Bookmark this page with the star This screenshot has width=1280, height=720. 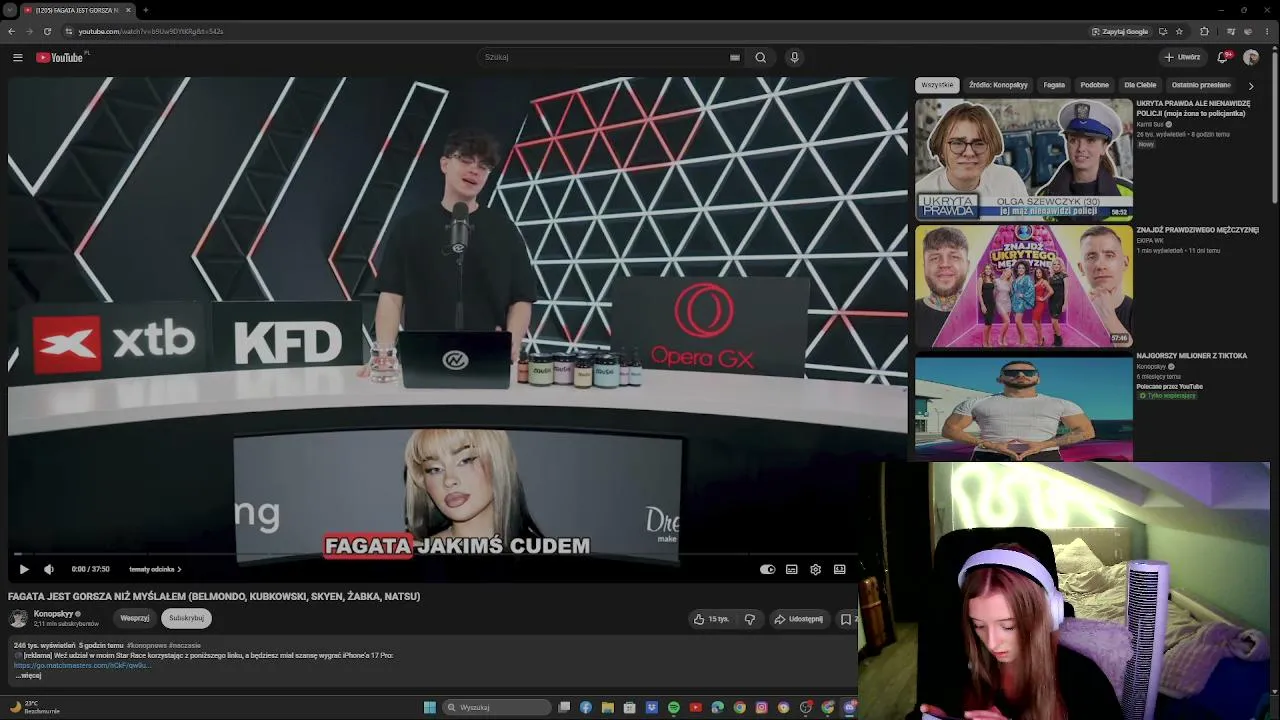click(1180, 31)
